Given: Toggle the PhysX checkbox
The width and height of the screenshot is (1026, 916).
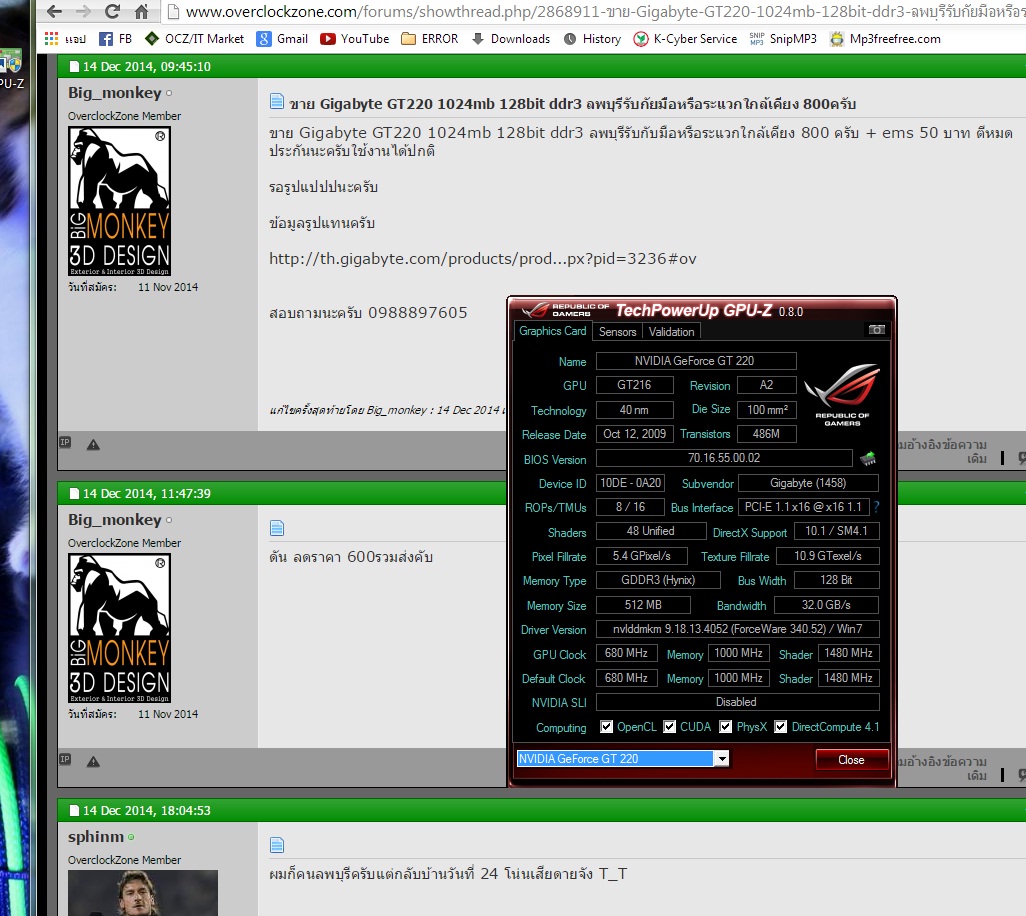Looking at the screenshot, I should point(726,727).
